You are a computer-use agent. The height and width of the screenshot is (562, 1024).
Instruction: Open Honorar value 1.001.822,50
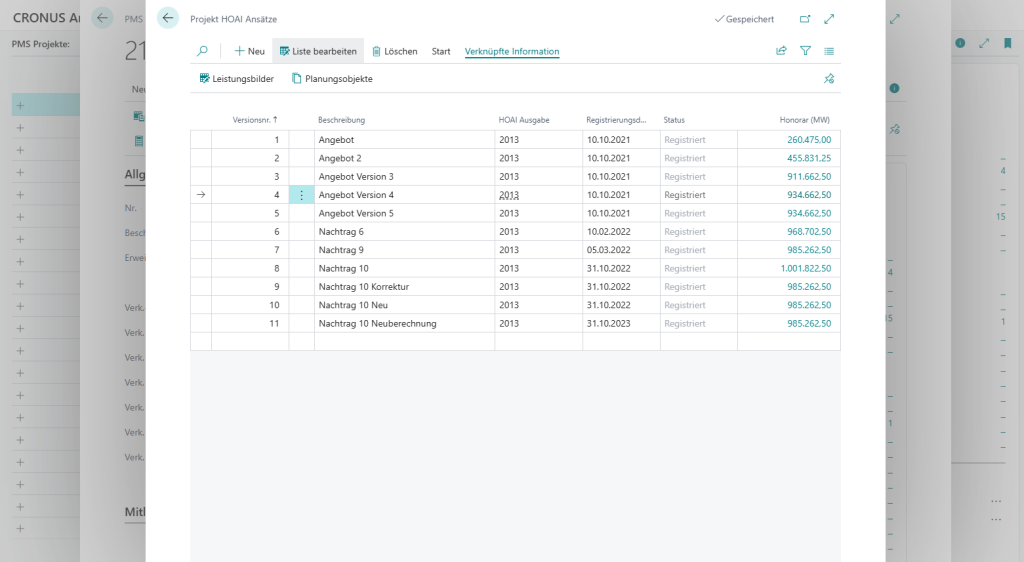(x=806, y=268)
